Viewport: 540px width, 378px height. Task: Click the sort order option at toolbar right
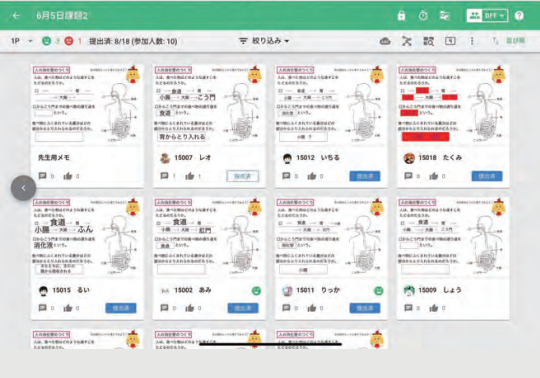click(x=510, y=41)
